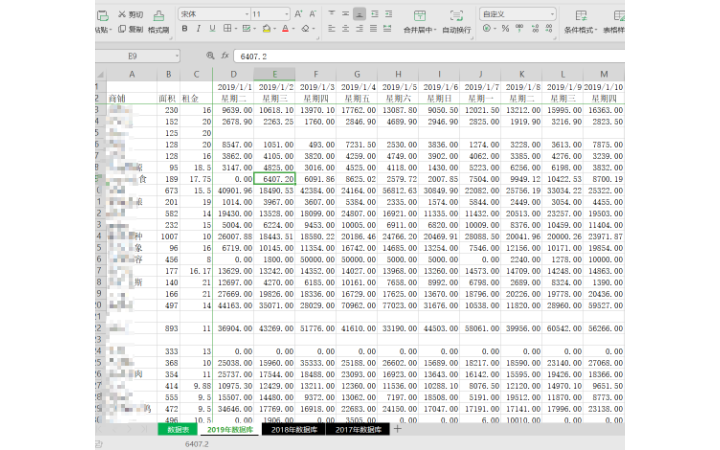Image resolution: width=720 pixels, height=450 pixels.
Task: Click the increase decimal places icon
Action: click(x=535, y=29)
